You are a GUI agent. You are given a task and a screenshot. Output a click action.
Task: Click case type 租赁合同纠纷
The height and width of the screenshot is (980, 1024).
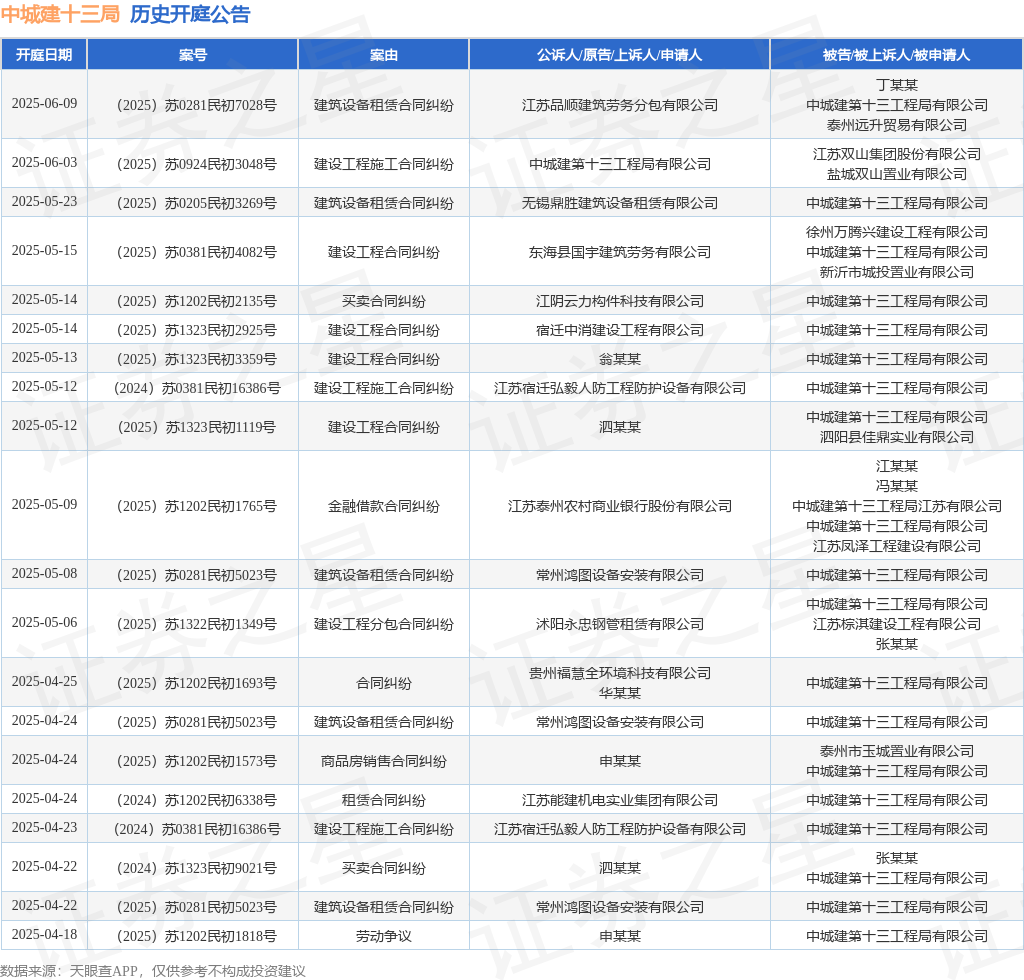tap(383, 800)
